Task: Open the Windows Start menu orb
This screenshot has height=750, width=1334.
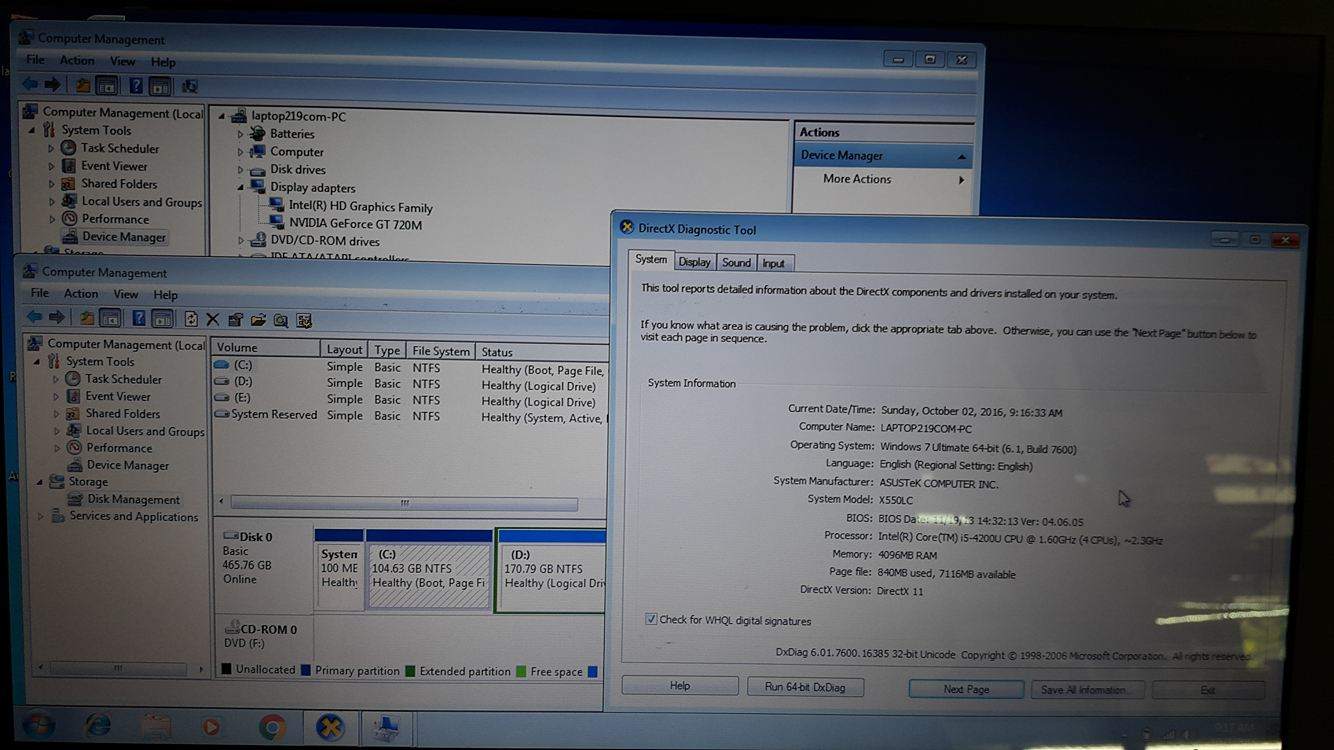Action: point(38,725)
